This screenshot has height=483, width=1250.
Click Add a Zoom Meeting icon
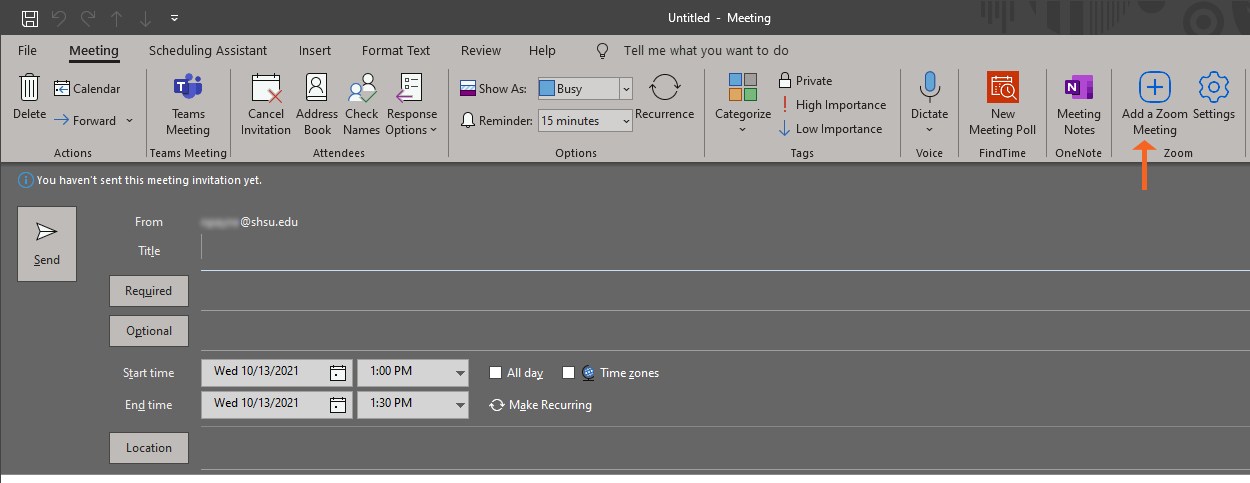click(x=1154, y=88)
